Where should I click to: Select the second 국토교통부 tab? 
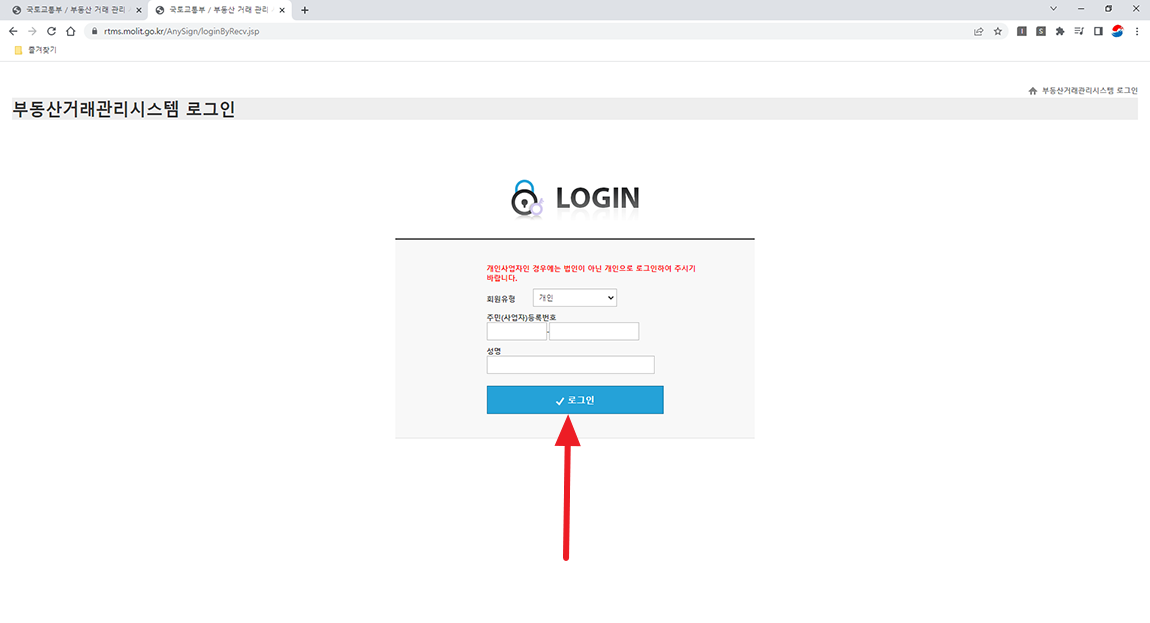click(219, 10)
